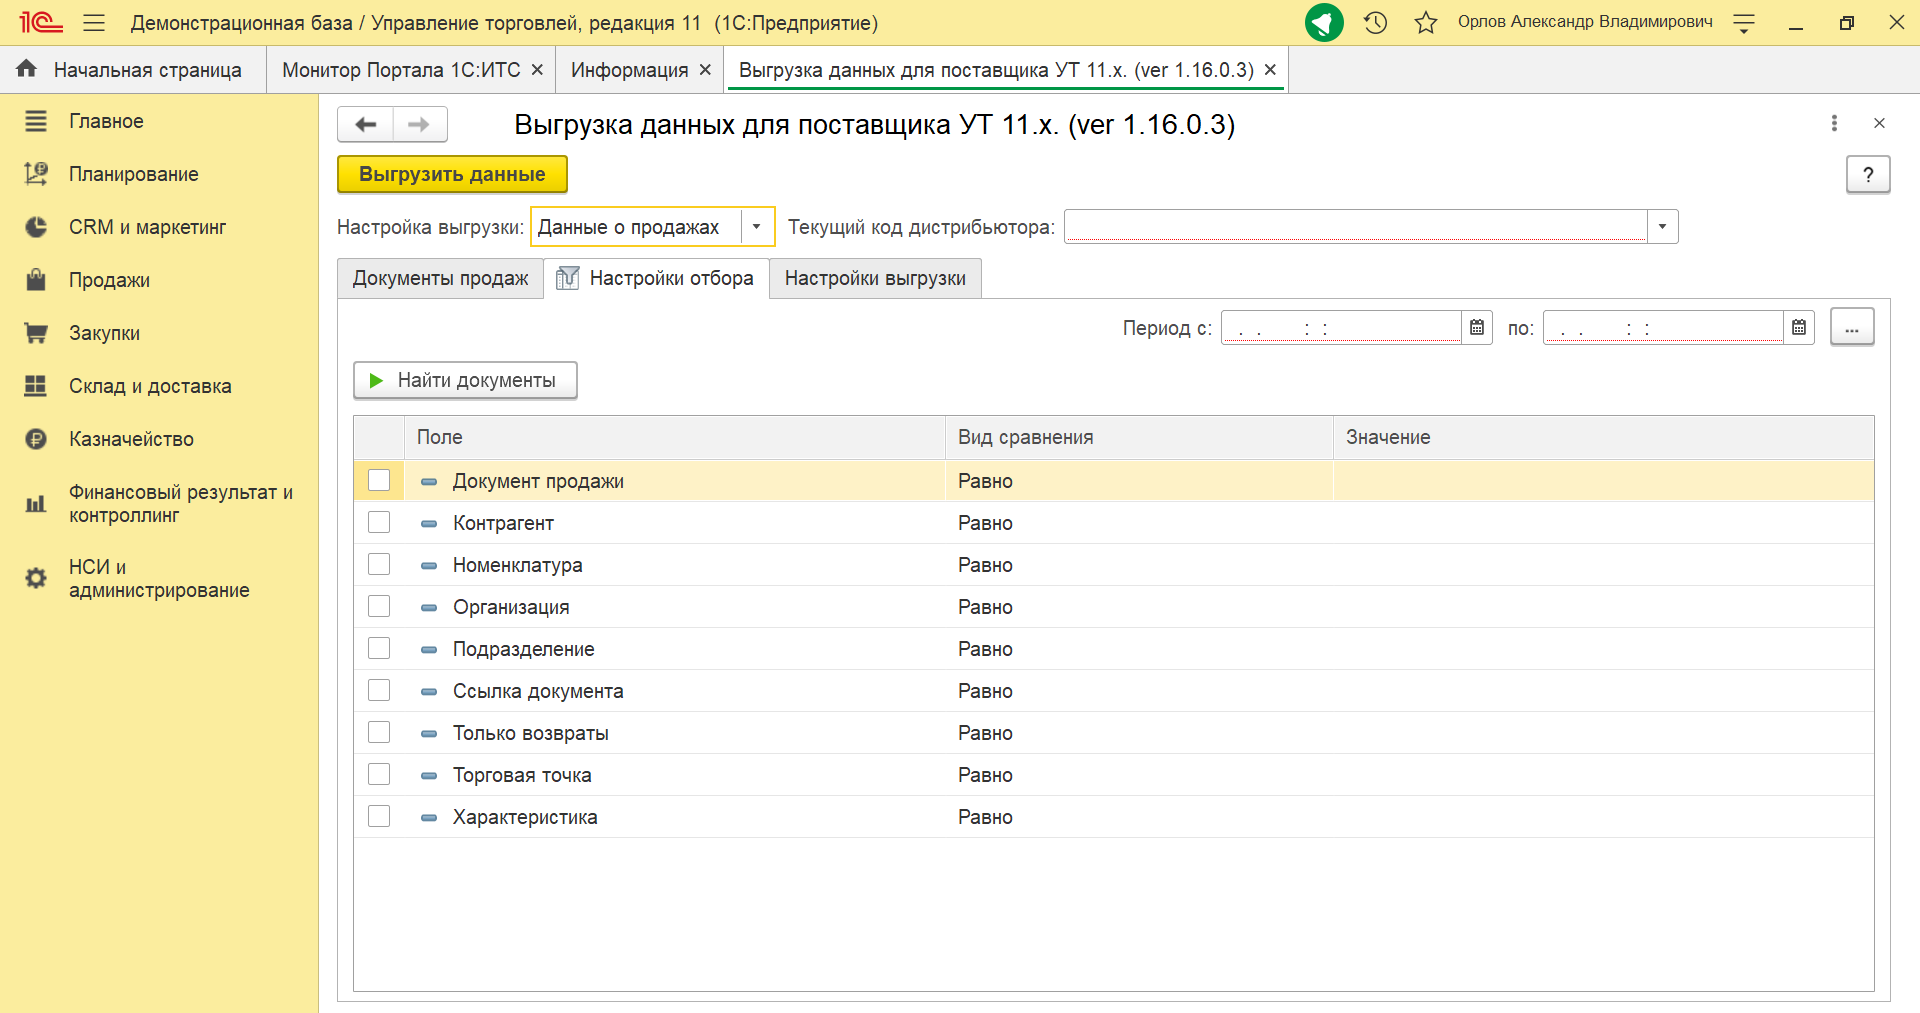Viewport: 1920px width, 1013px height.
Task: Click Равно in the Характеристика row
Action: click(x=985, y=817)
